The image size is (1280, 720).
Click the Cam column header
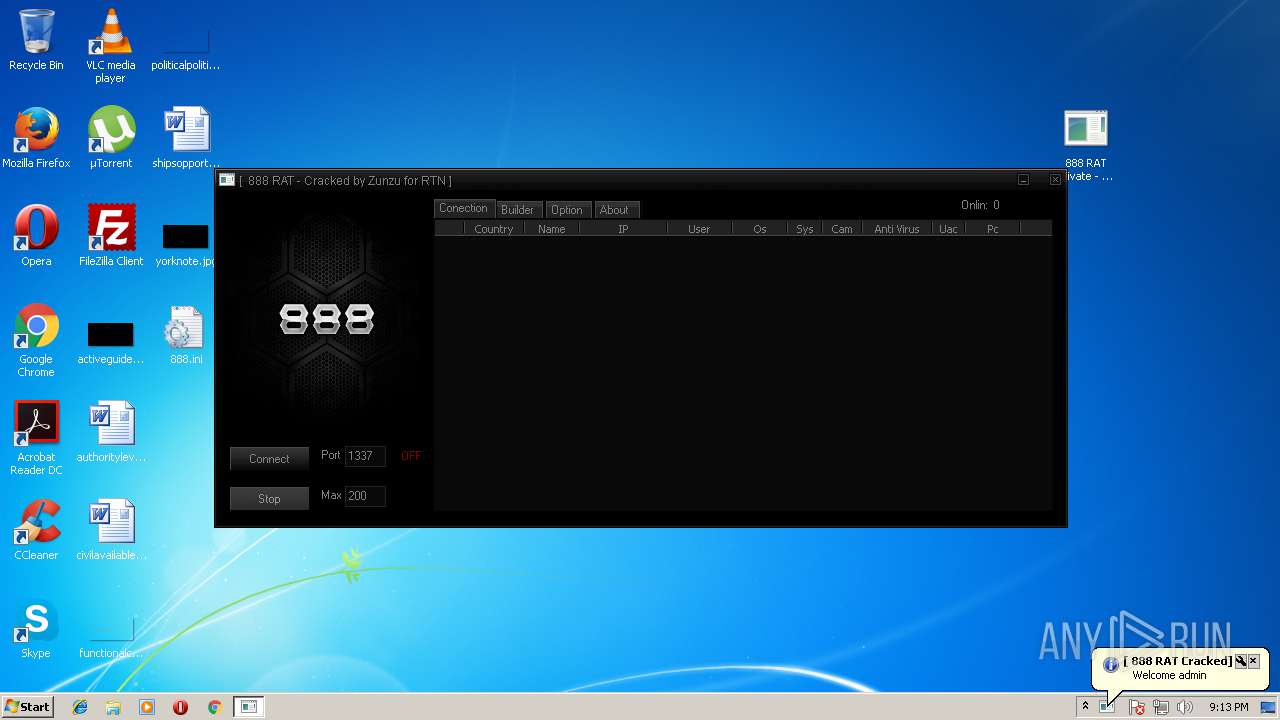point(842,229)
